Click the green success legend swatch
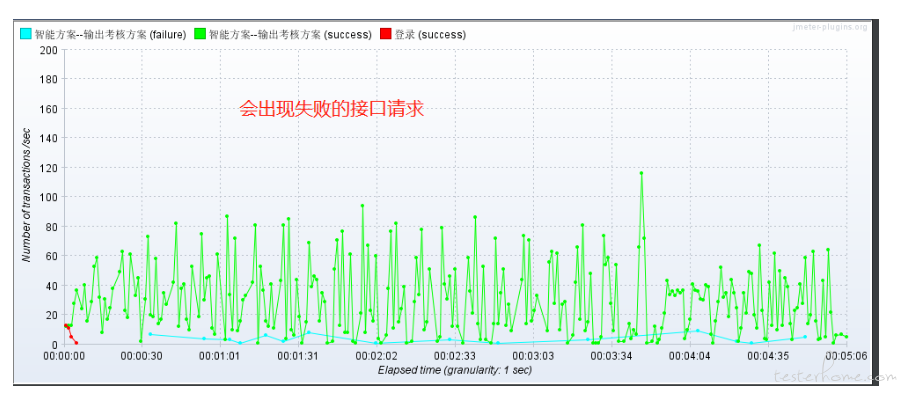 pos(200,34)
